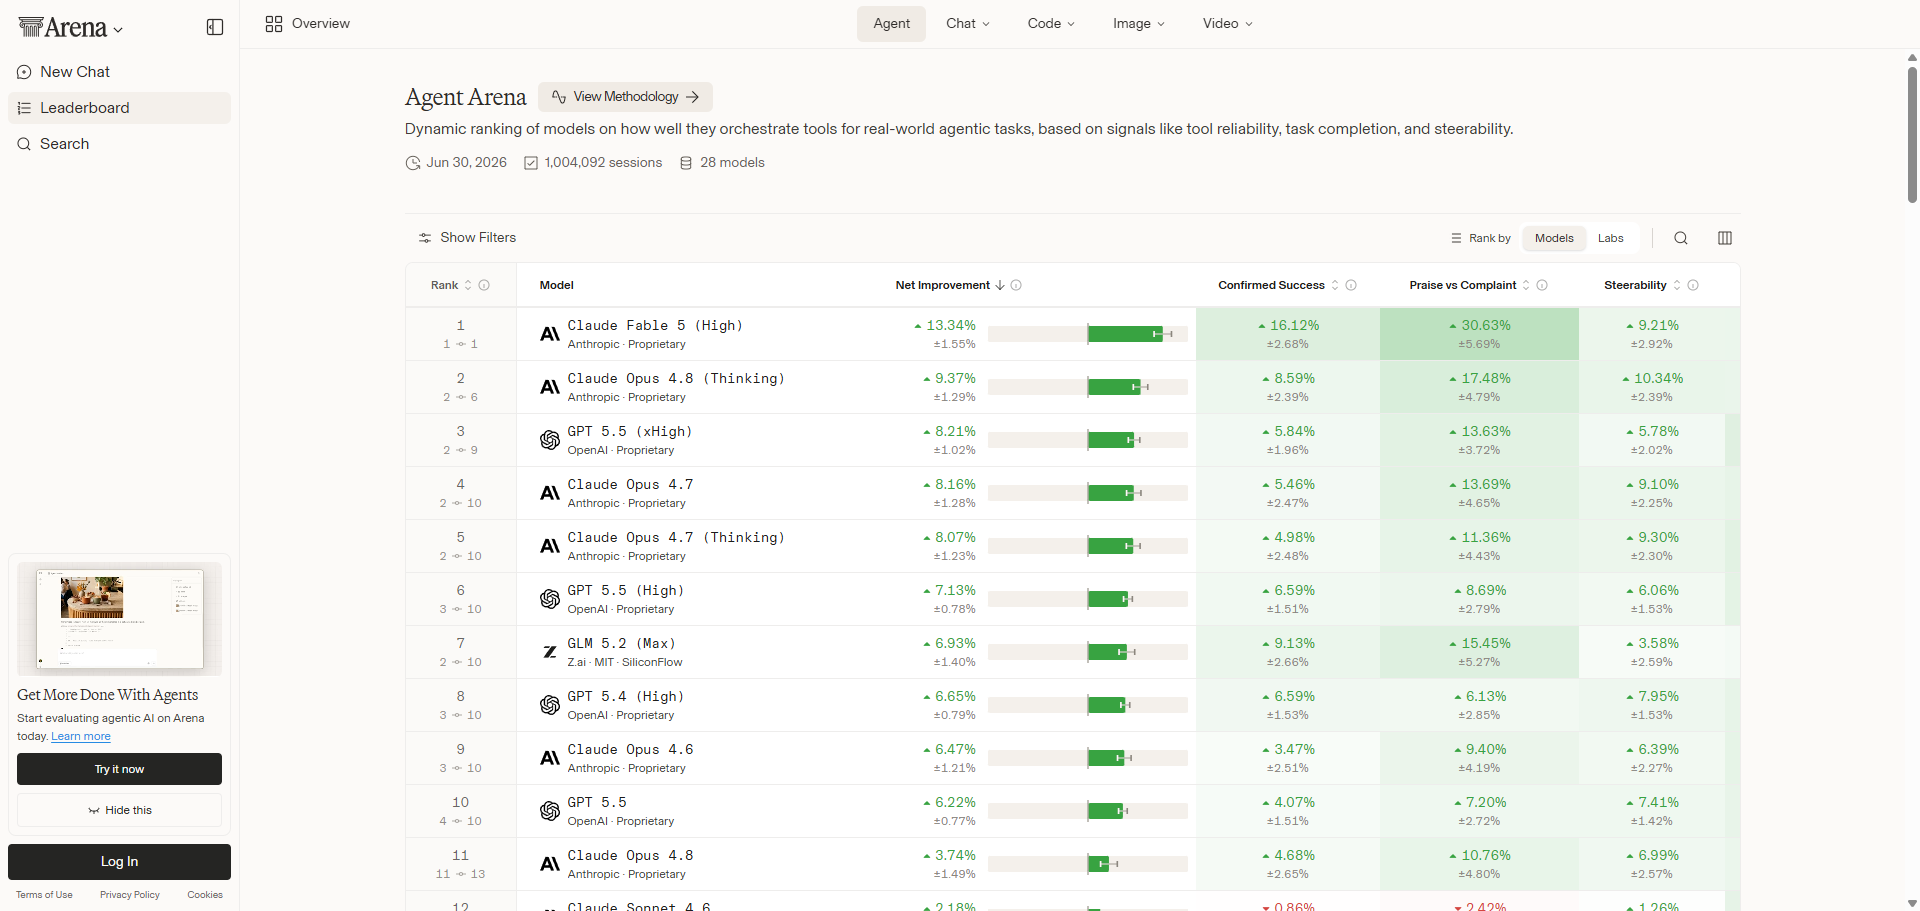Click Anthropic logo for Claude Fable 5 (High)
1920x911 pixels.
point(550,334)
